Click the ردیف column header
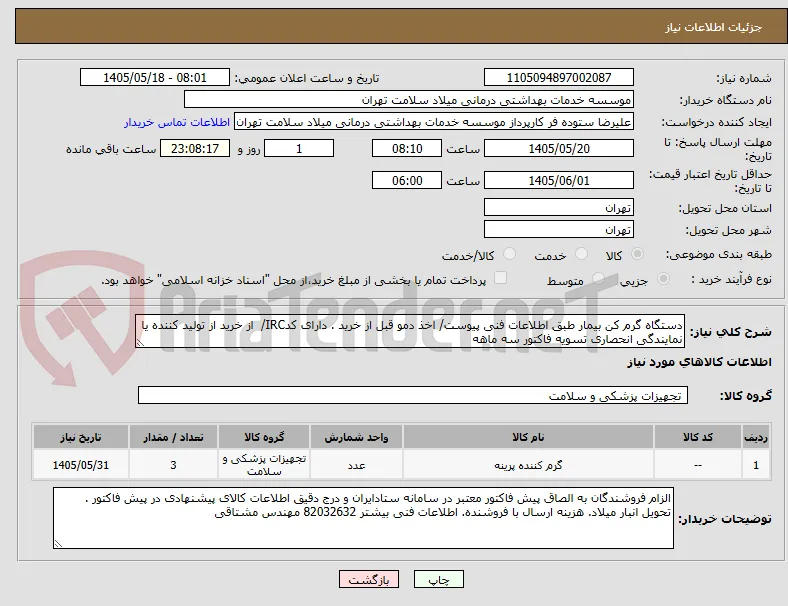The width and height of the screenshot is (788, 606). pos(755,437)
